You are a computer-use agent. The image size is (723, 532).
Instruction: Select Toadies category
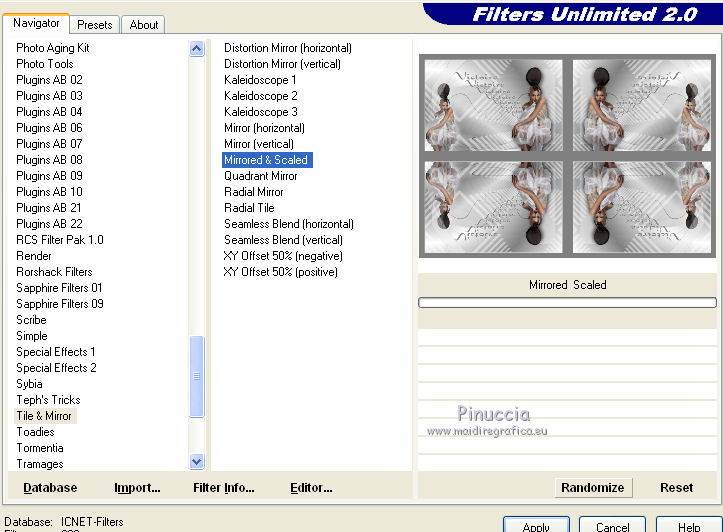(x=36, y=432)
